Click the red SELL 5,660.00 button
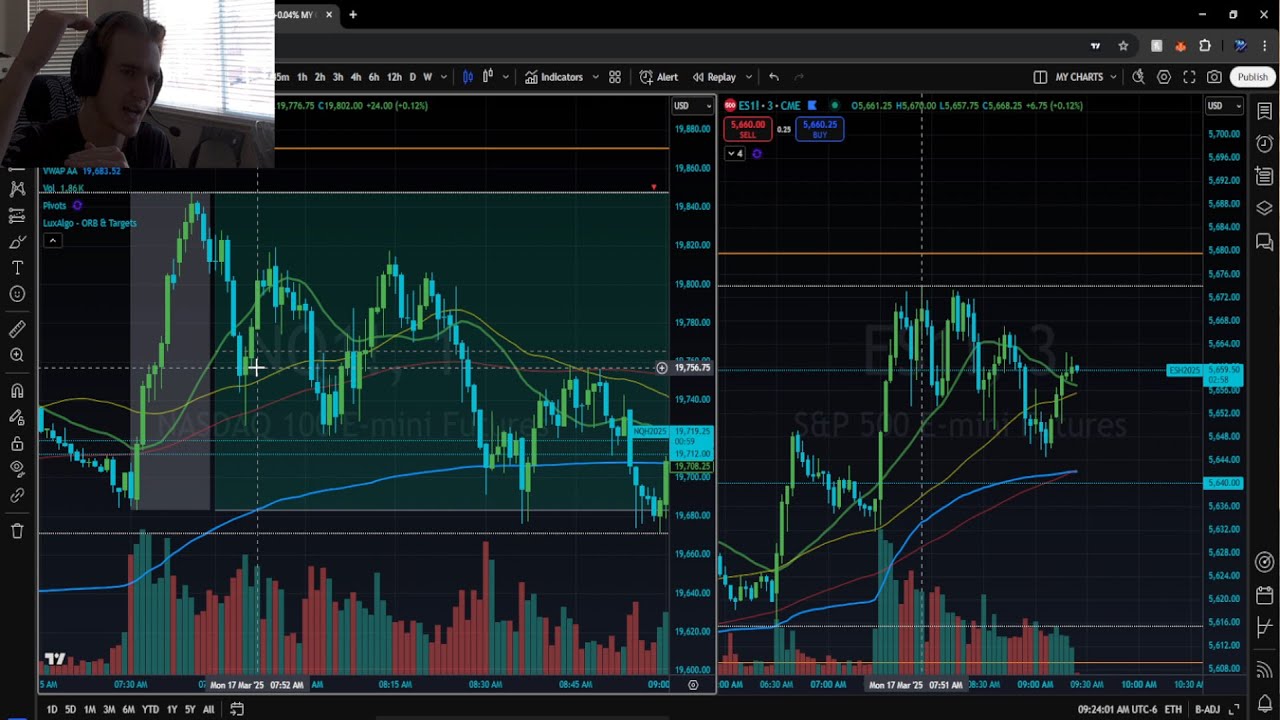The height and width of the screenshot is (720, 1280). [x=747, y=129]
